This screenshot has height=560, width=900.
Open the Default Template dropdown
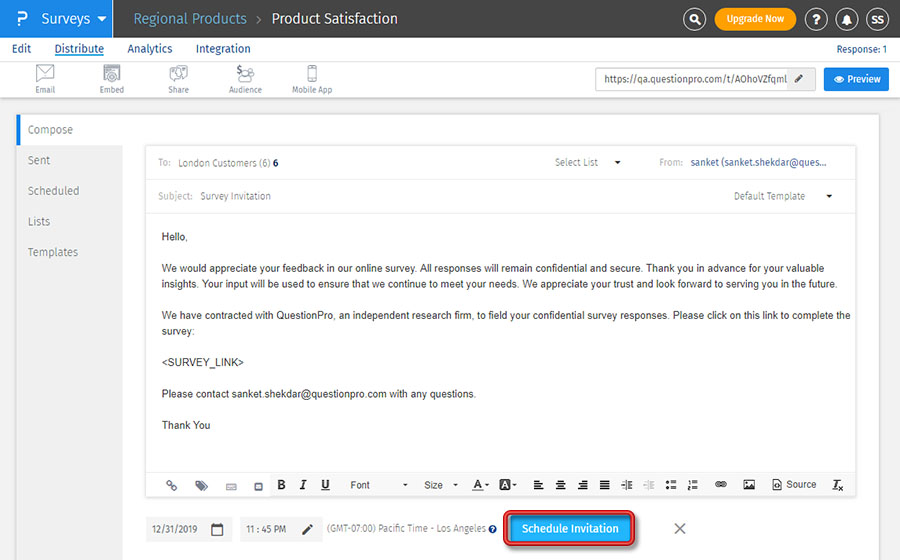tap(783, 196)
